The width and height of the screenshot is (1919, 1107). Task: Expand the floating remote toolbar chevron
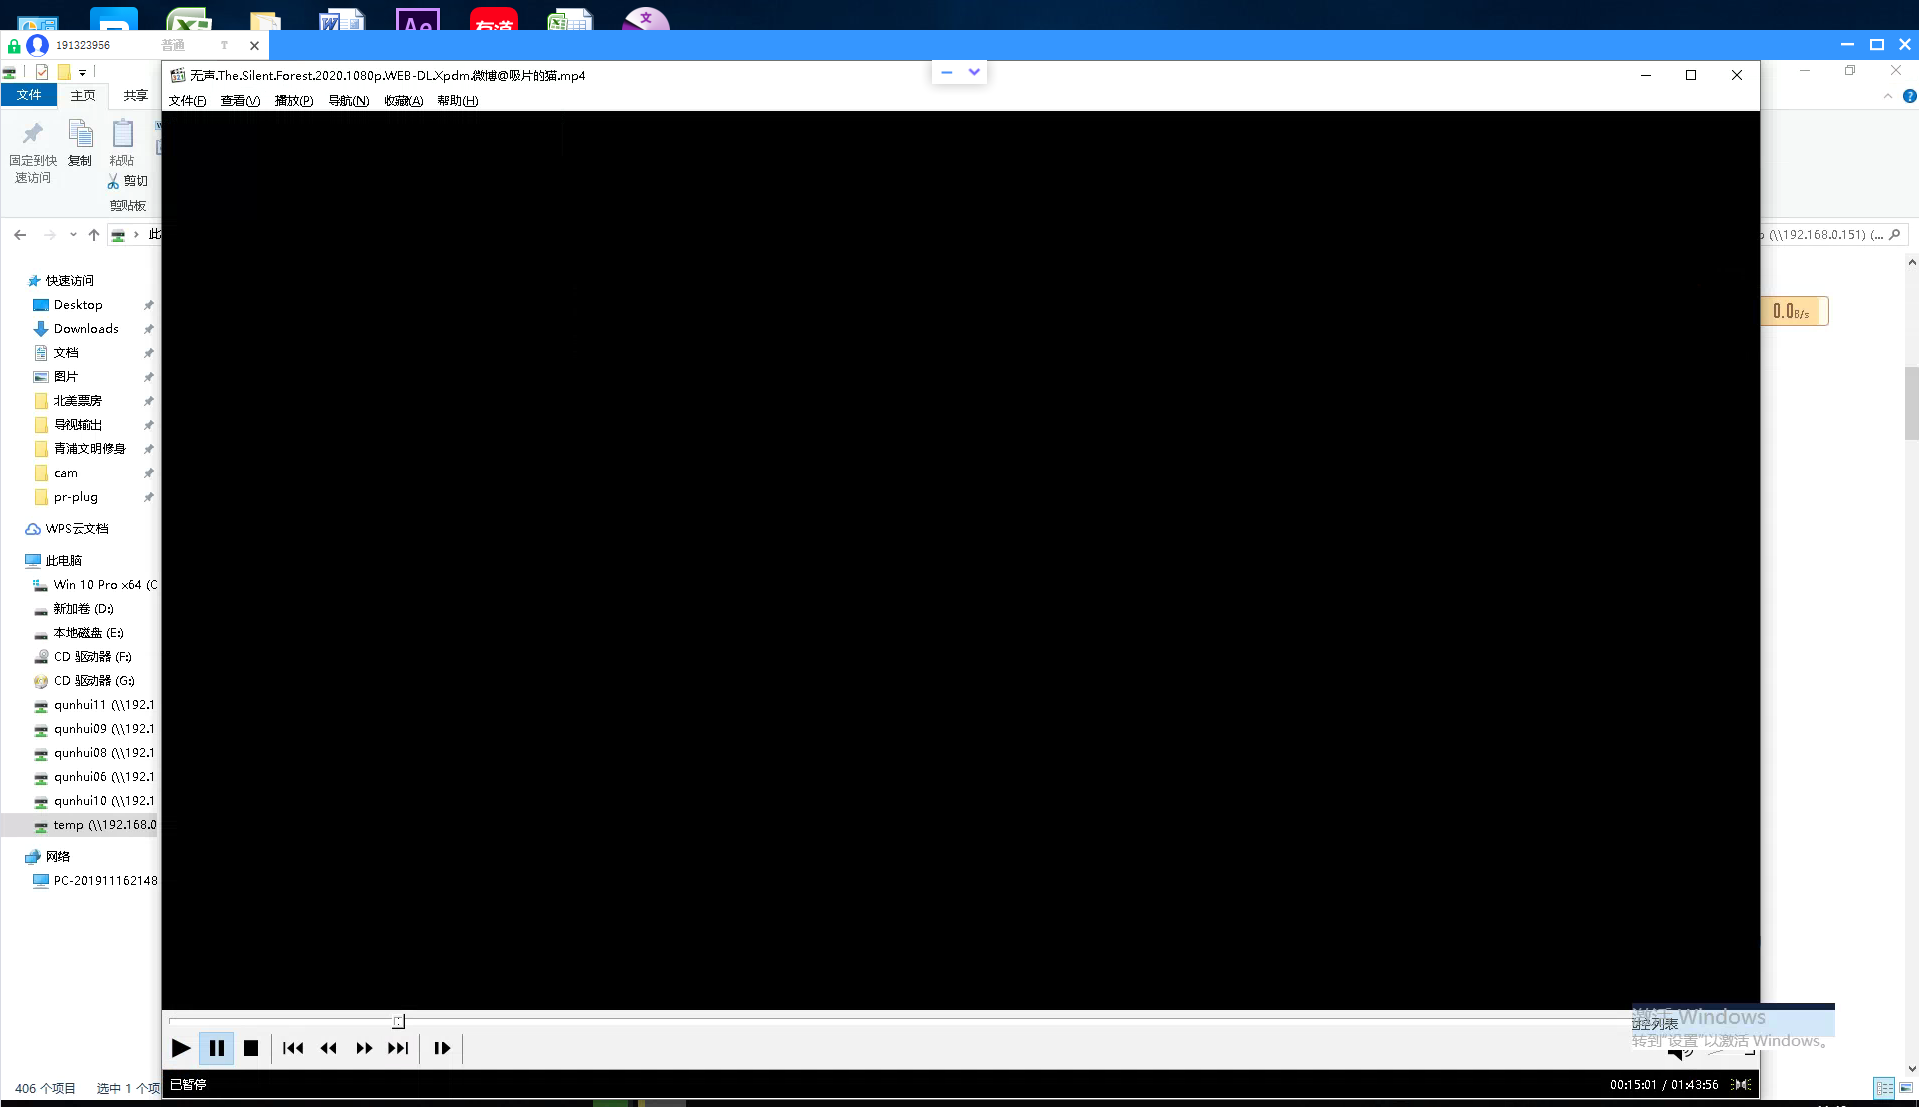[x=974, y=72]
